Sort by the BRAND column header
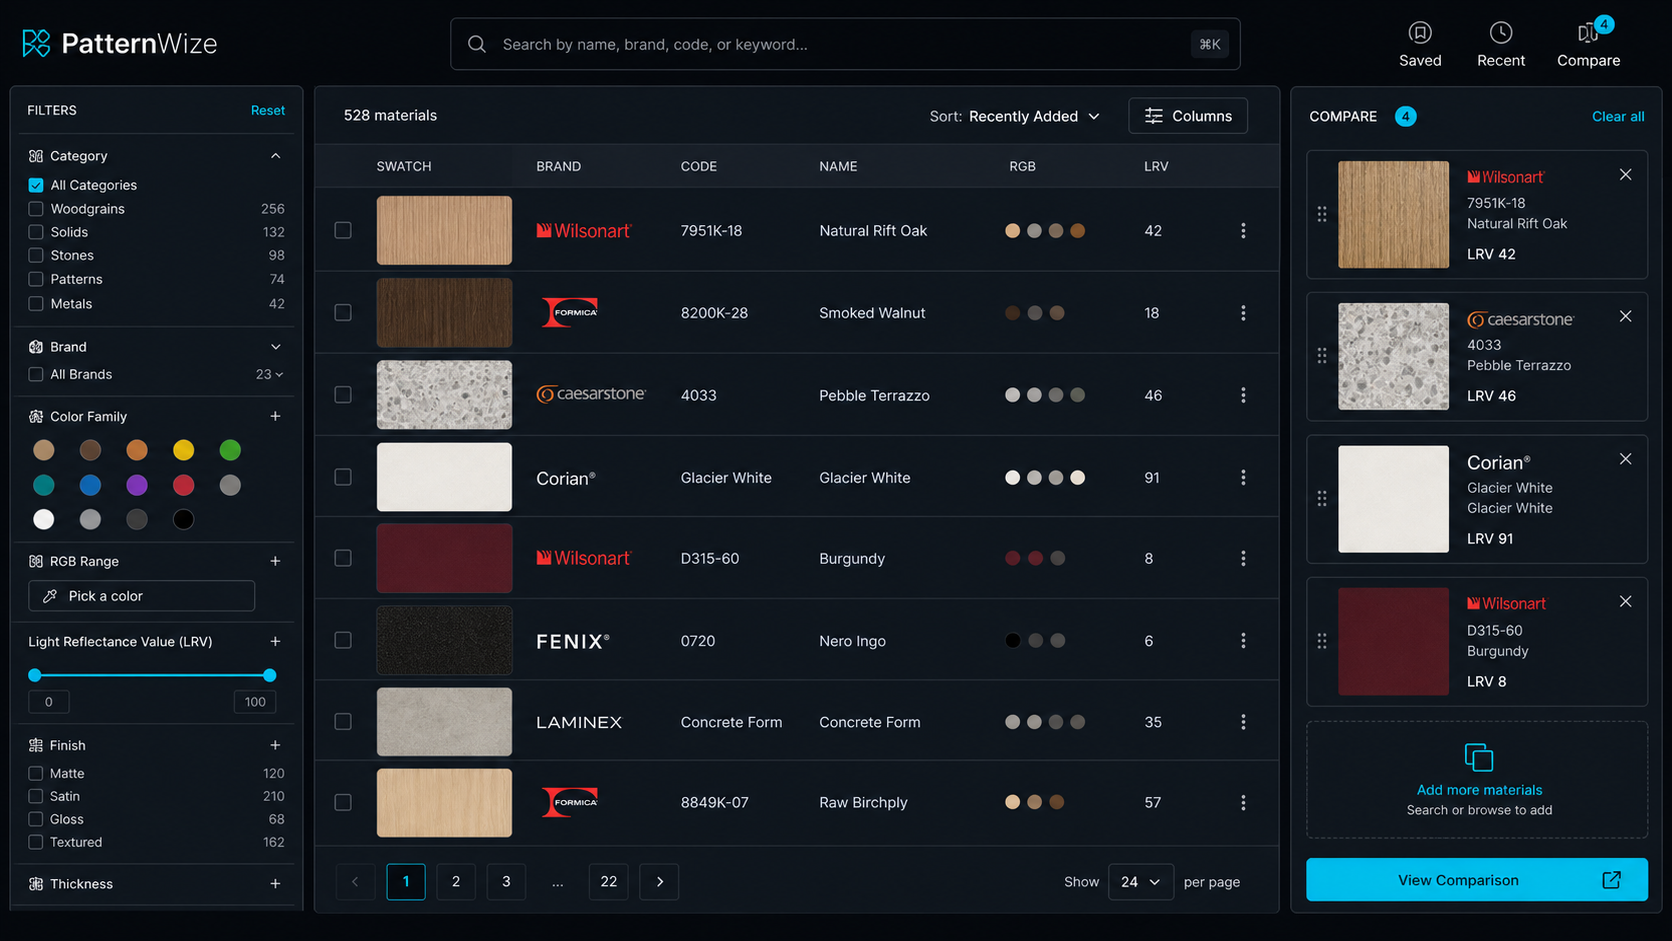 (x=558, y=166)
